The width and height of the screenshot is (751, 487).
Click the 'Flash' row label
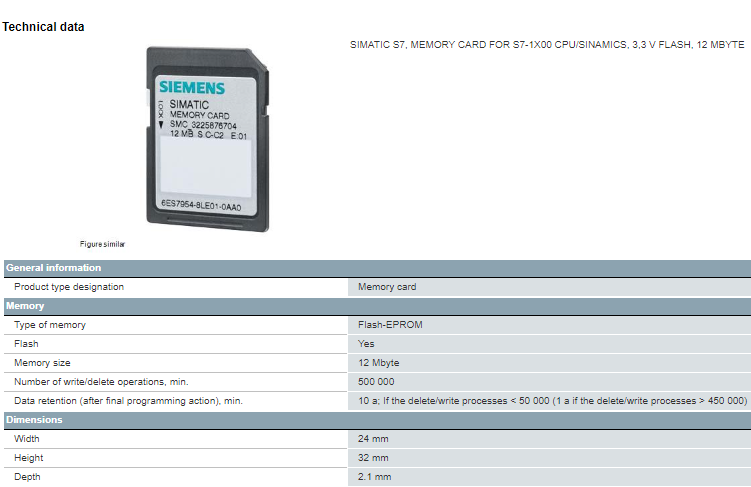point(26,344)
